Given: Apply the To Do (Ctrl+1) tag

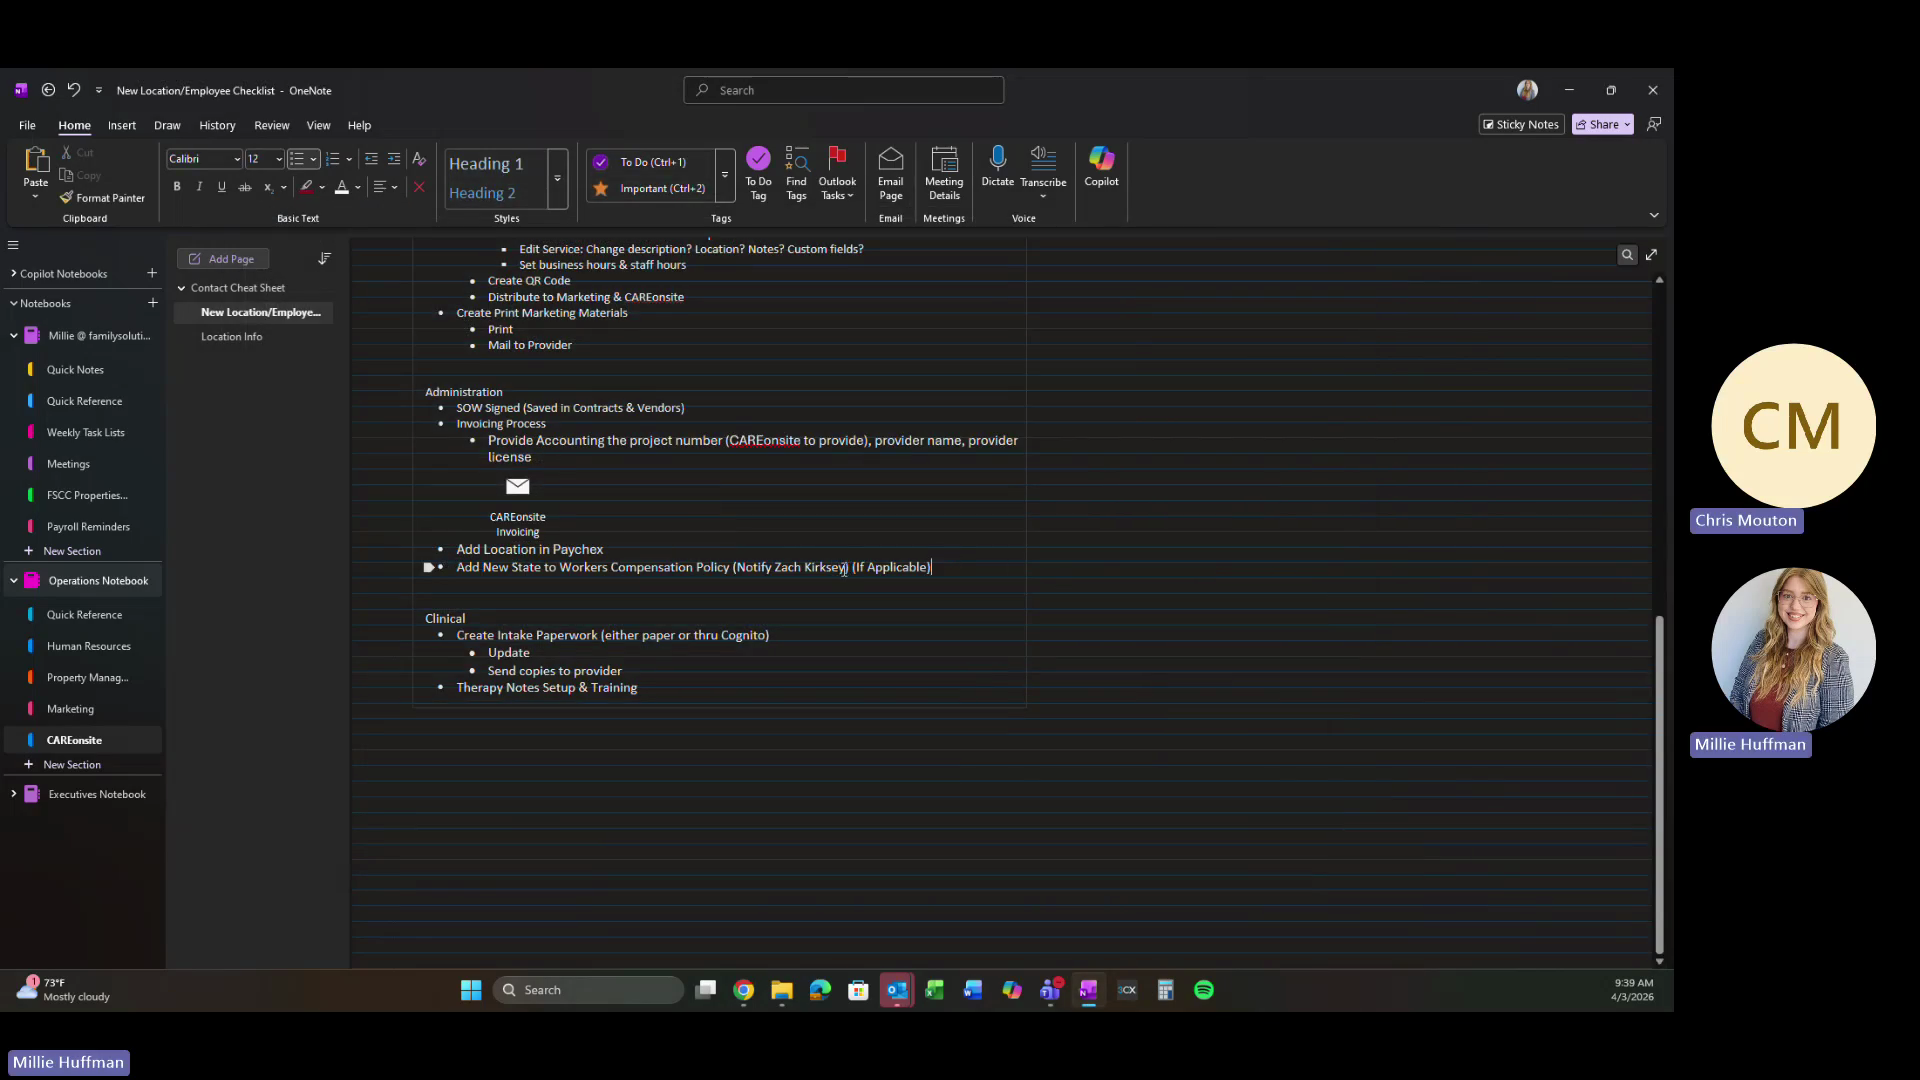Looking at the screenshot, I should pos(654,162).
